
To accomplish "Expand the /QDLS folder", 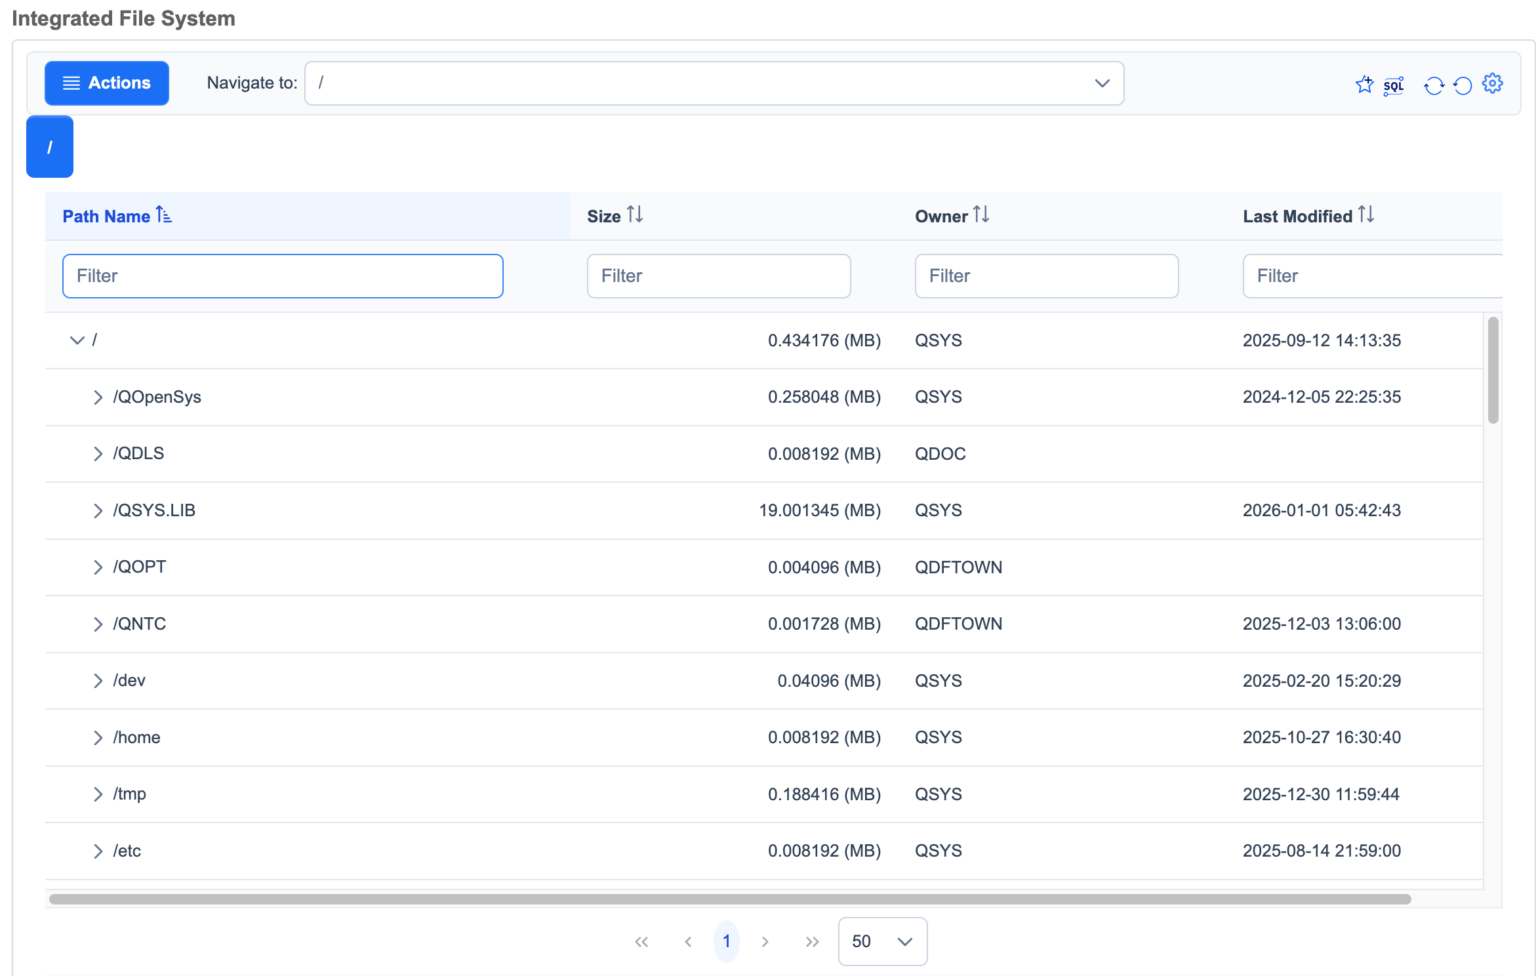I will click(98, 454).
